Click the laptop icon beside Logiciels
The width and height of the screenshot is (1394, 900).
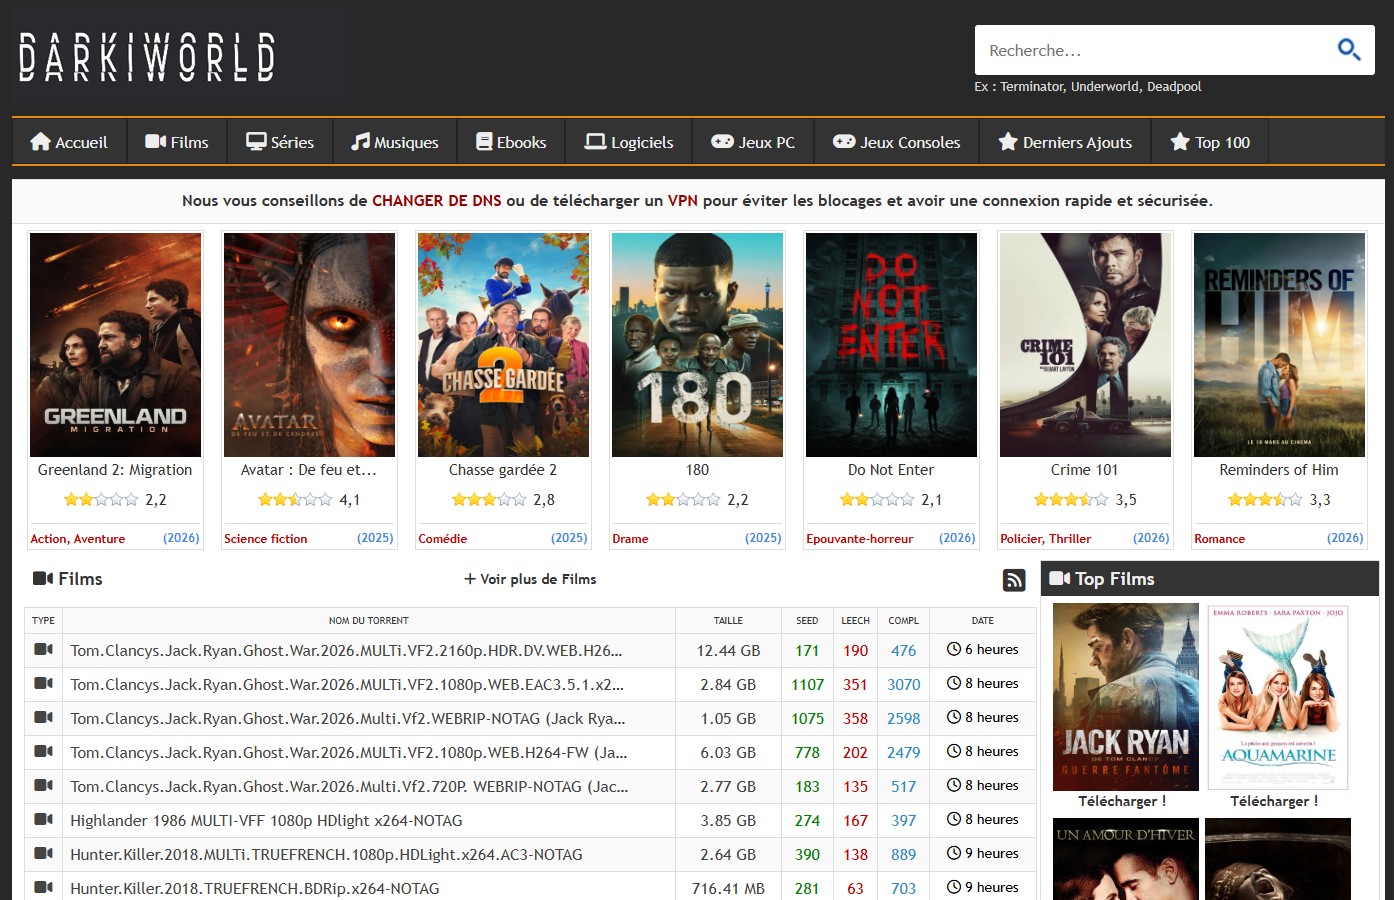596,142
